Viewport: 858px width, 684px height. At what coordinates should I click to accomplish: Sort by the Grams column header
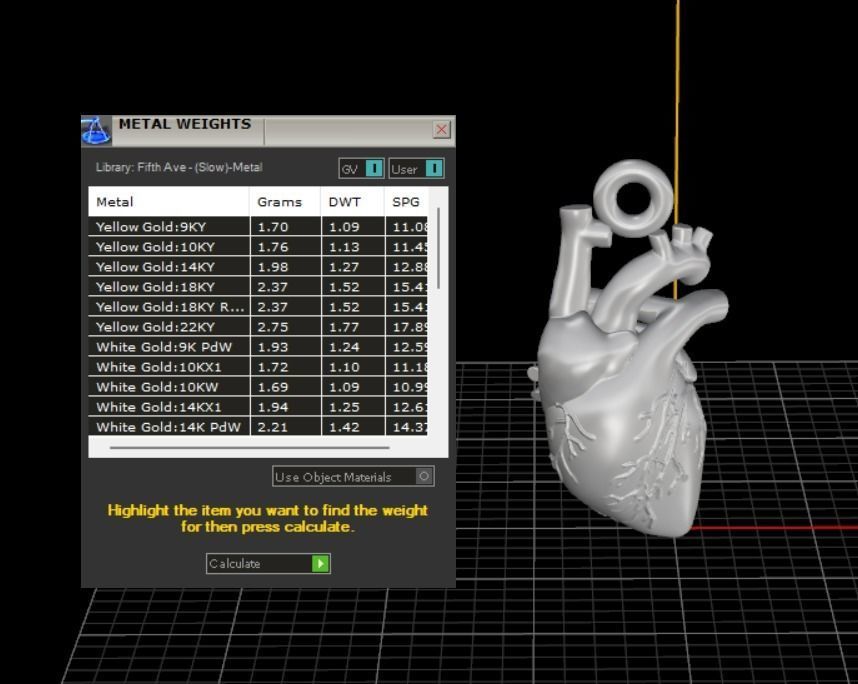coord(285,202)
